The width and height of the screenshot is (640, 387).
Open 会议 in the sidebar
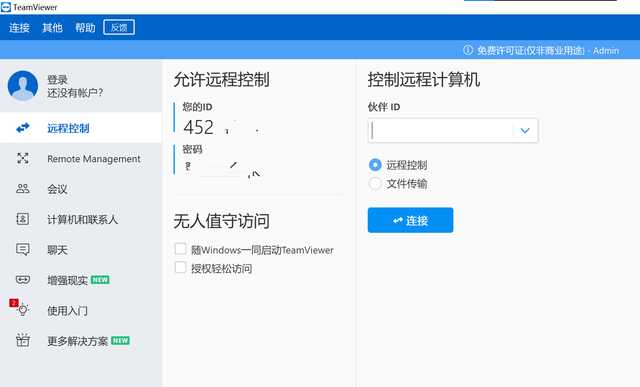point(81,189)
